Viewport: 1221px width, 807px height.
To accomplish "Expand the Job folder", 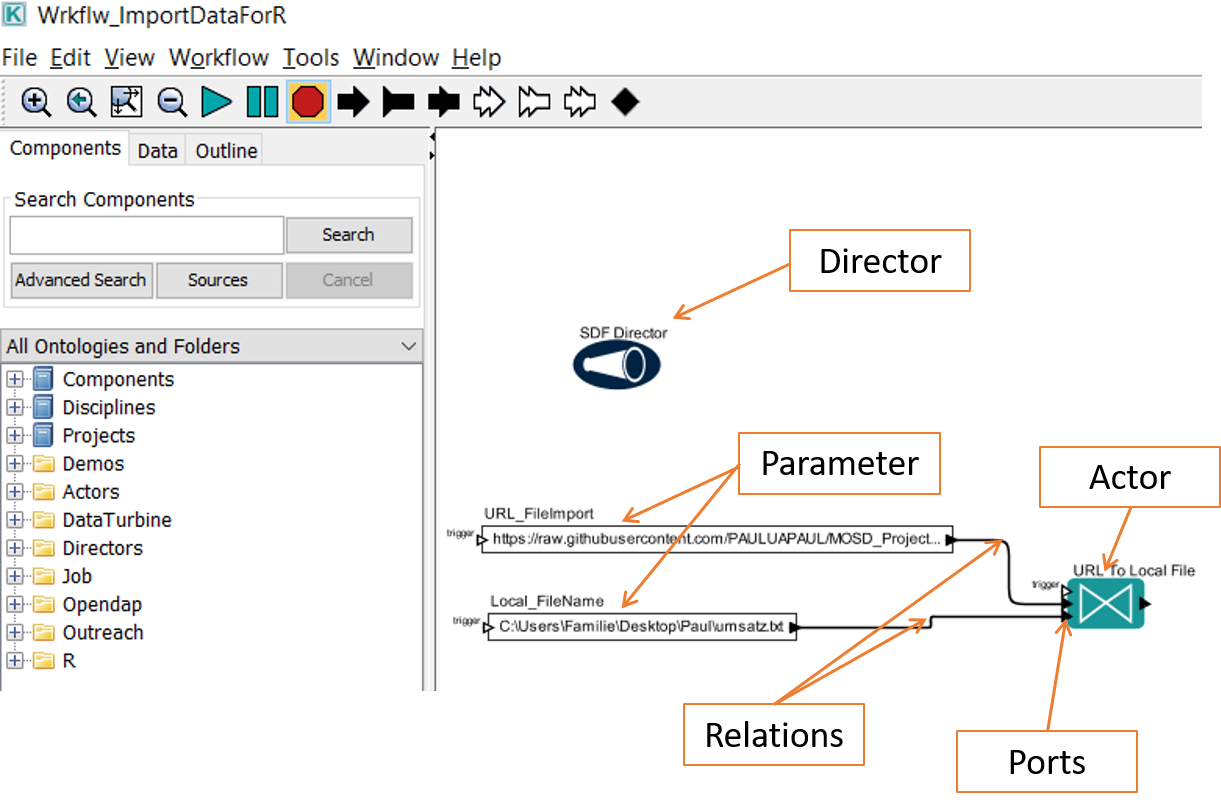I will point(15,576).
